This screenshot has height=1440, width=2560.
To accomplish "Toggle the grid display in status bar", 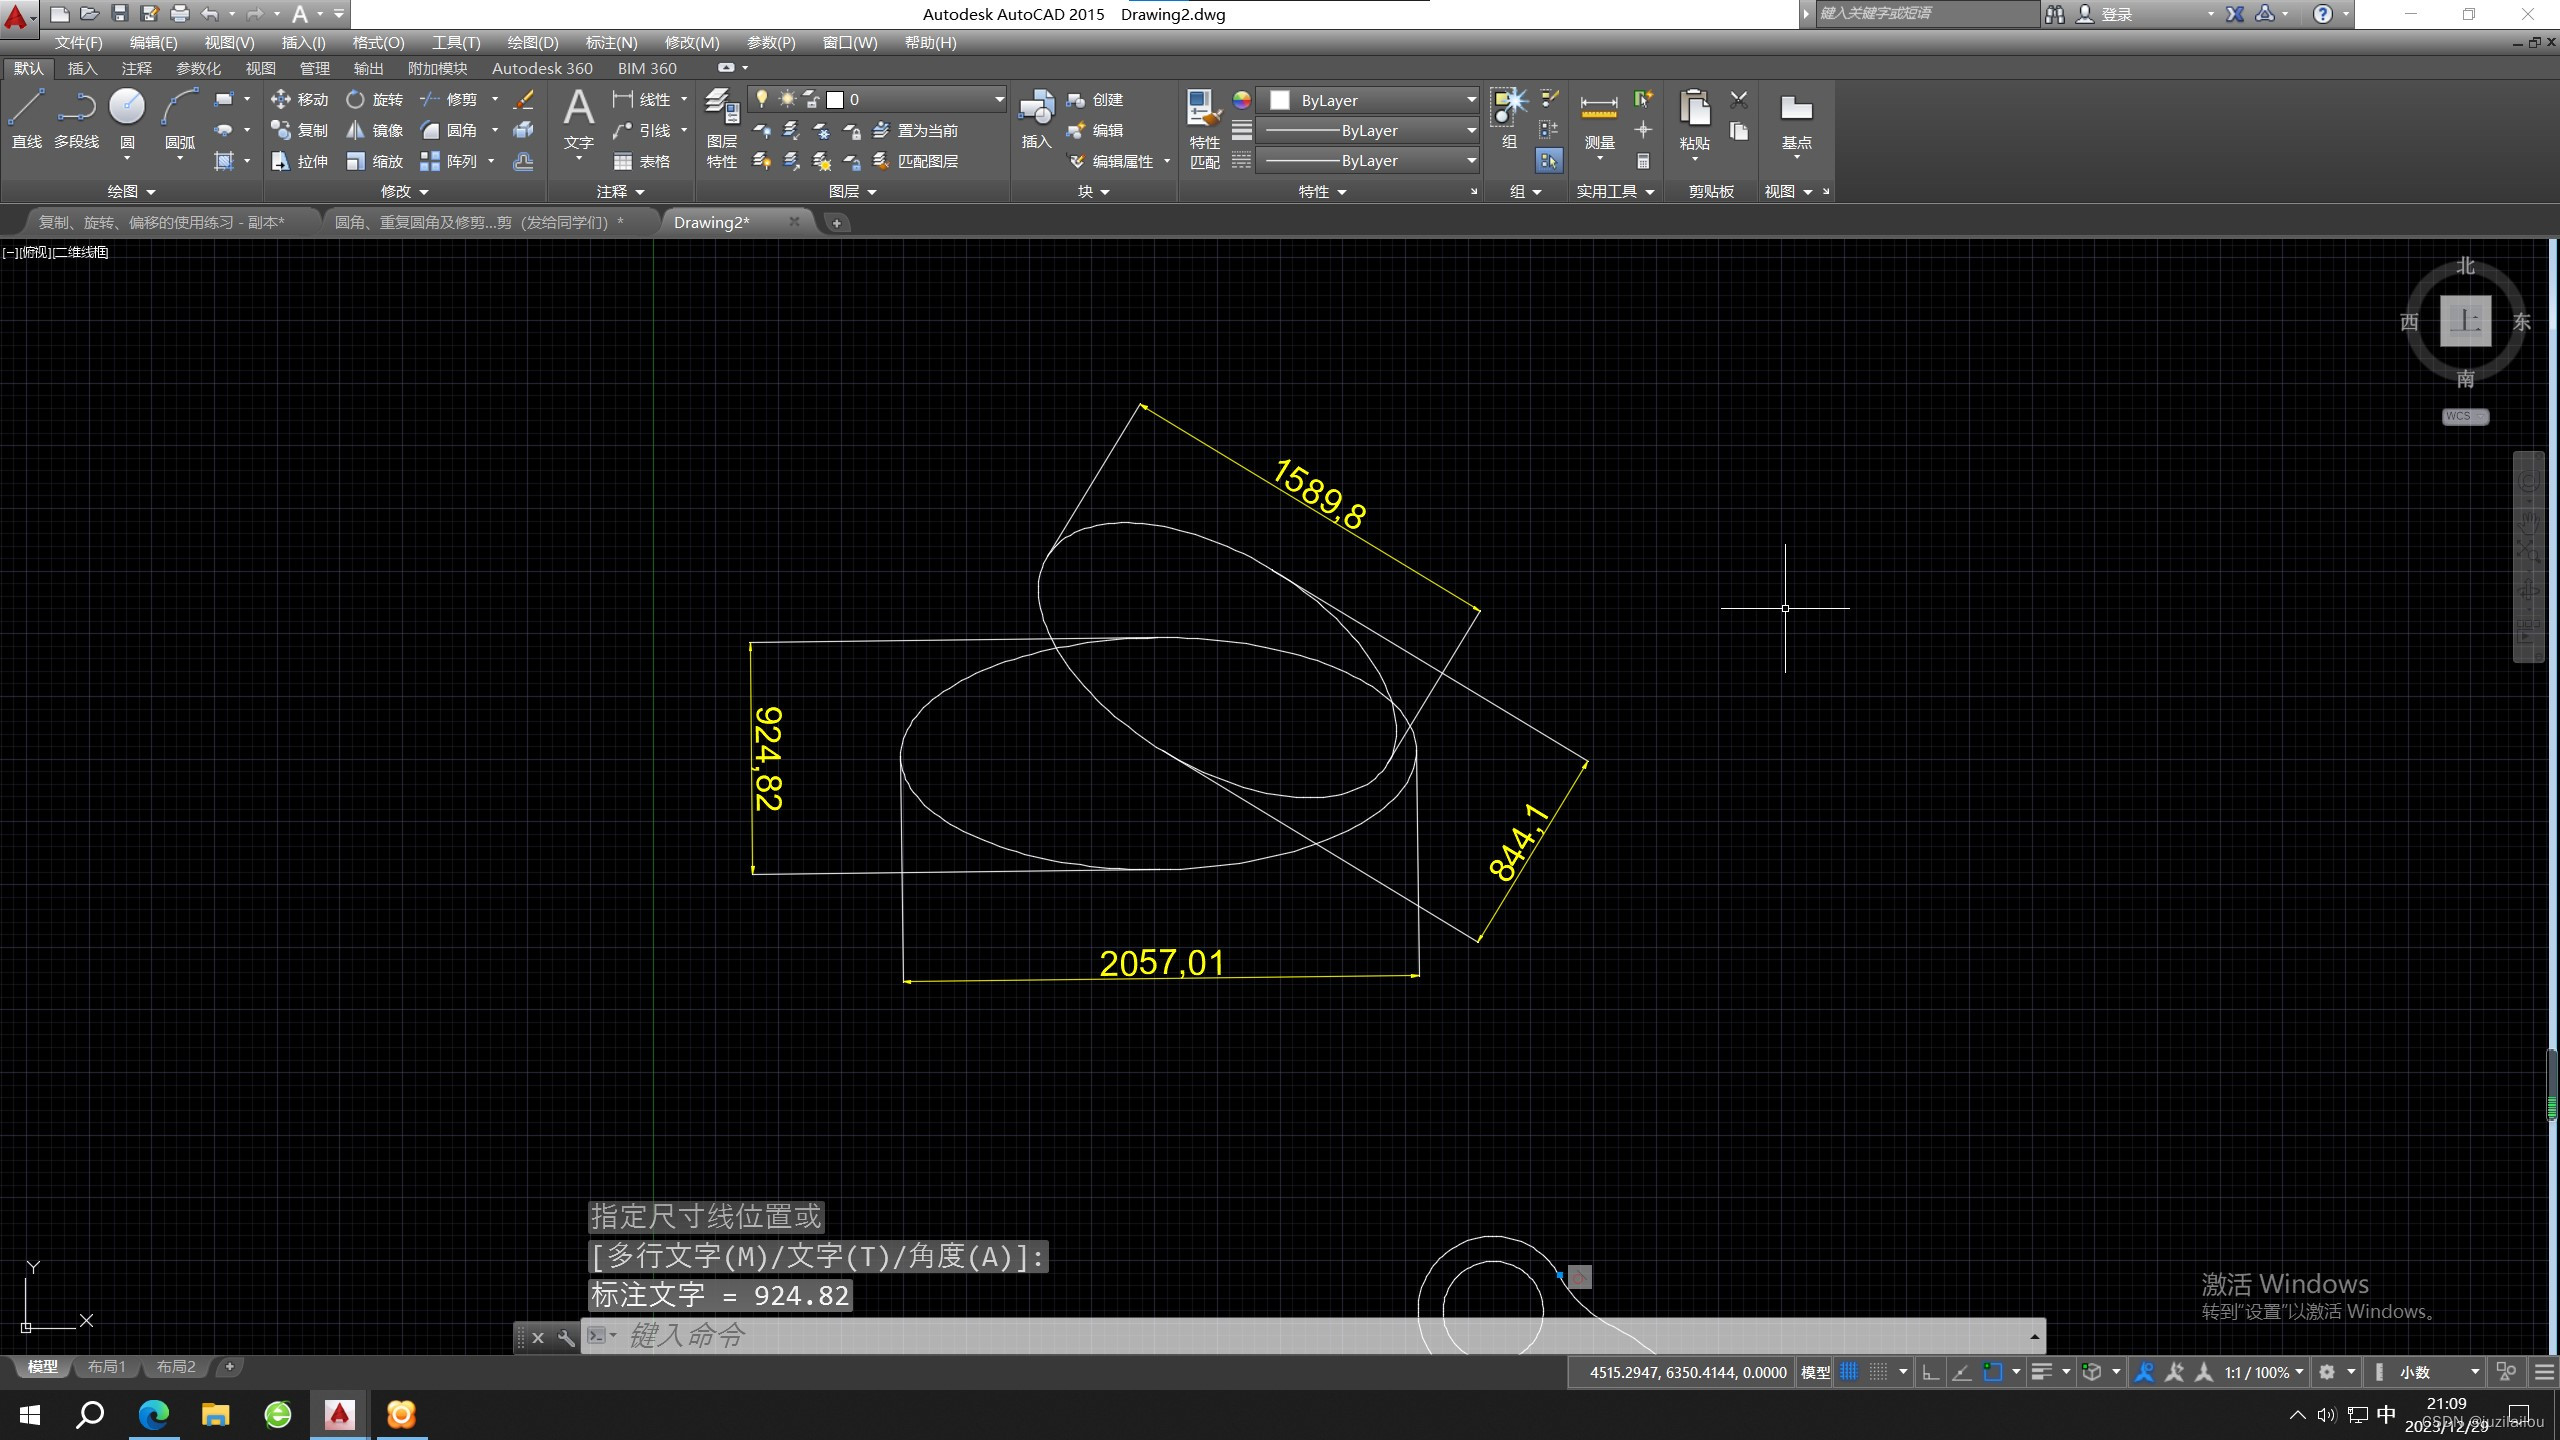I will (x=1849, y=1372).
